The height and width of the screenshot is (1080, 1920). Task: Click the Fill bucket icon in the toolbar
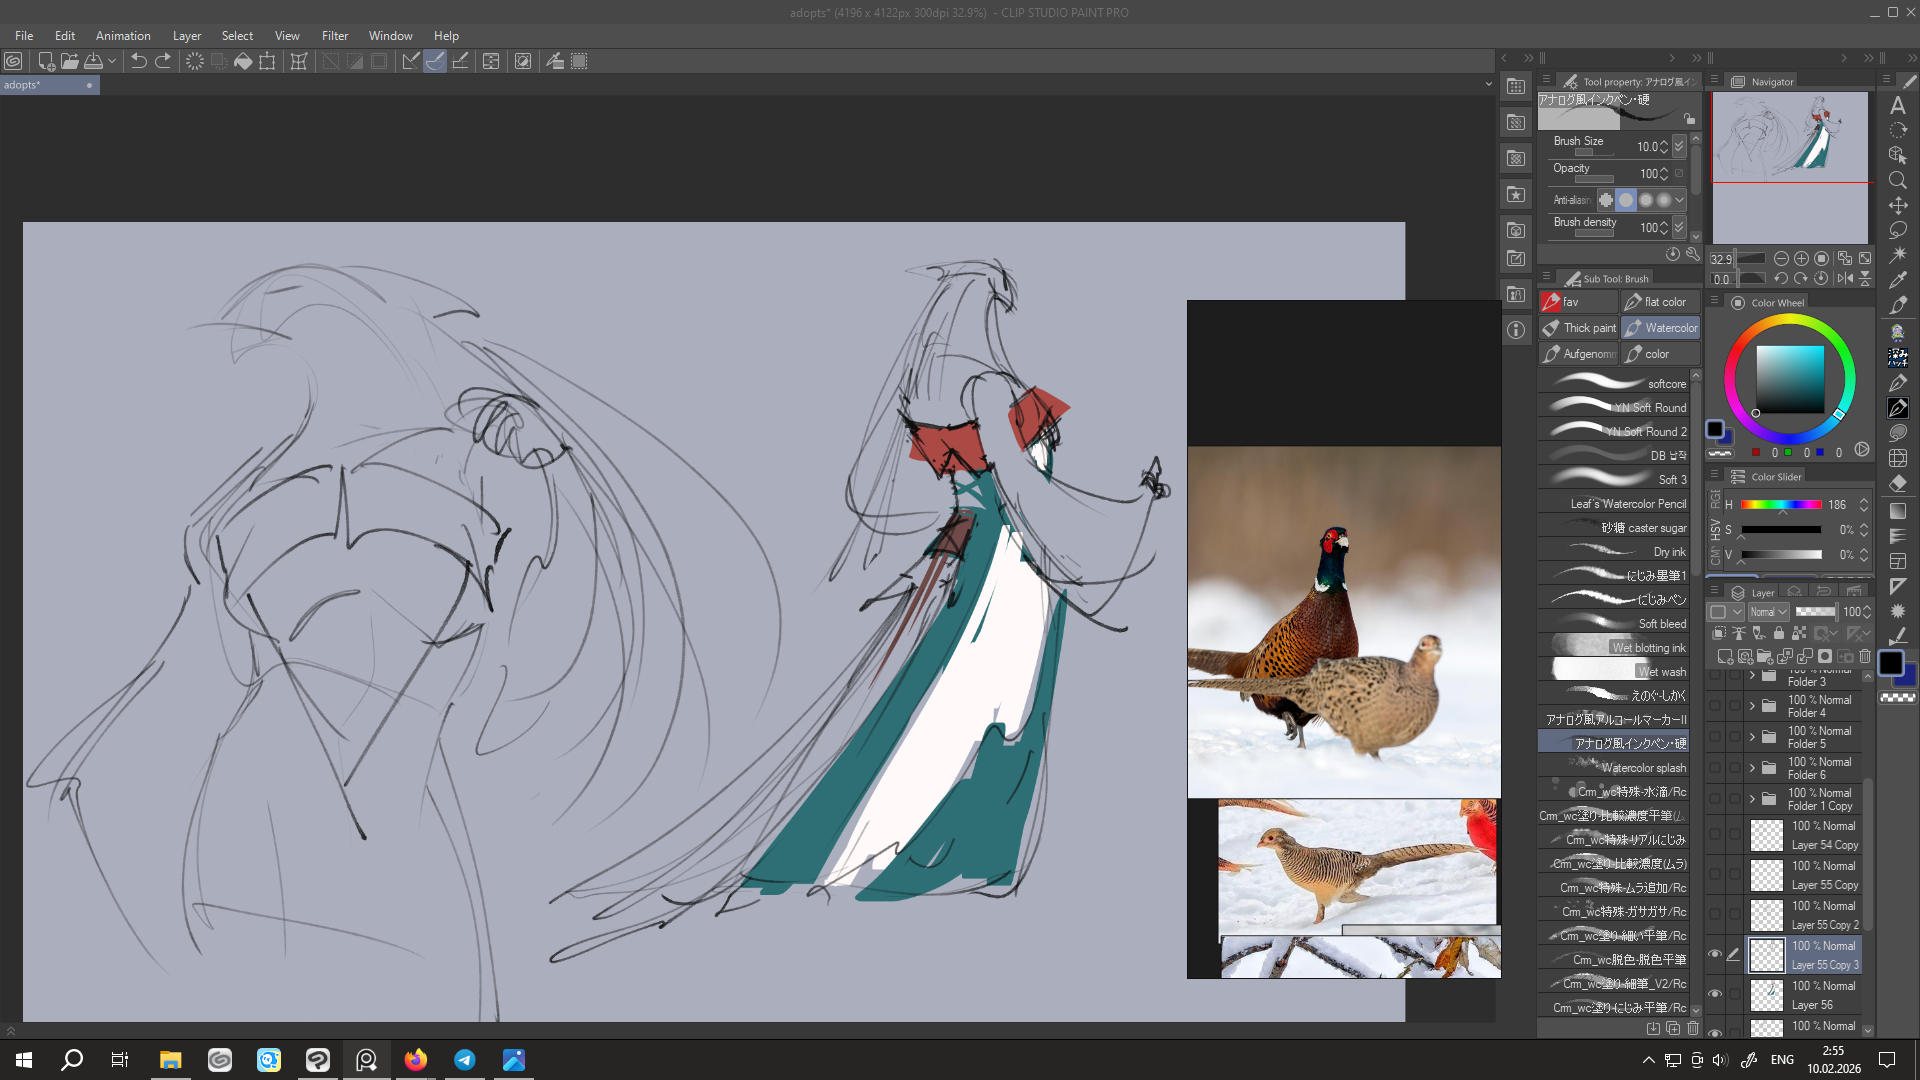[x=243, y=61]
